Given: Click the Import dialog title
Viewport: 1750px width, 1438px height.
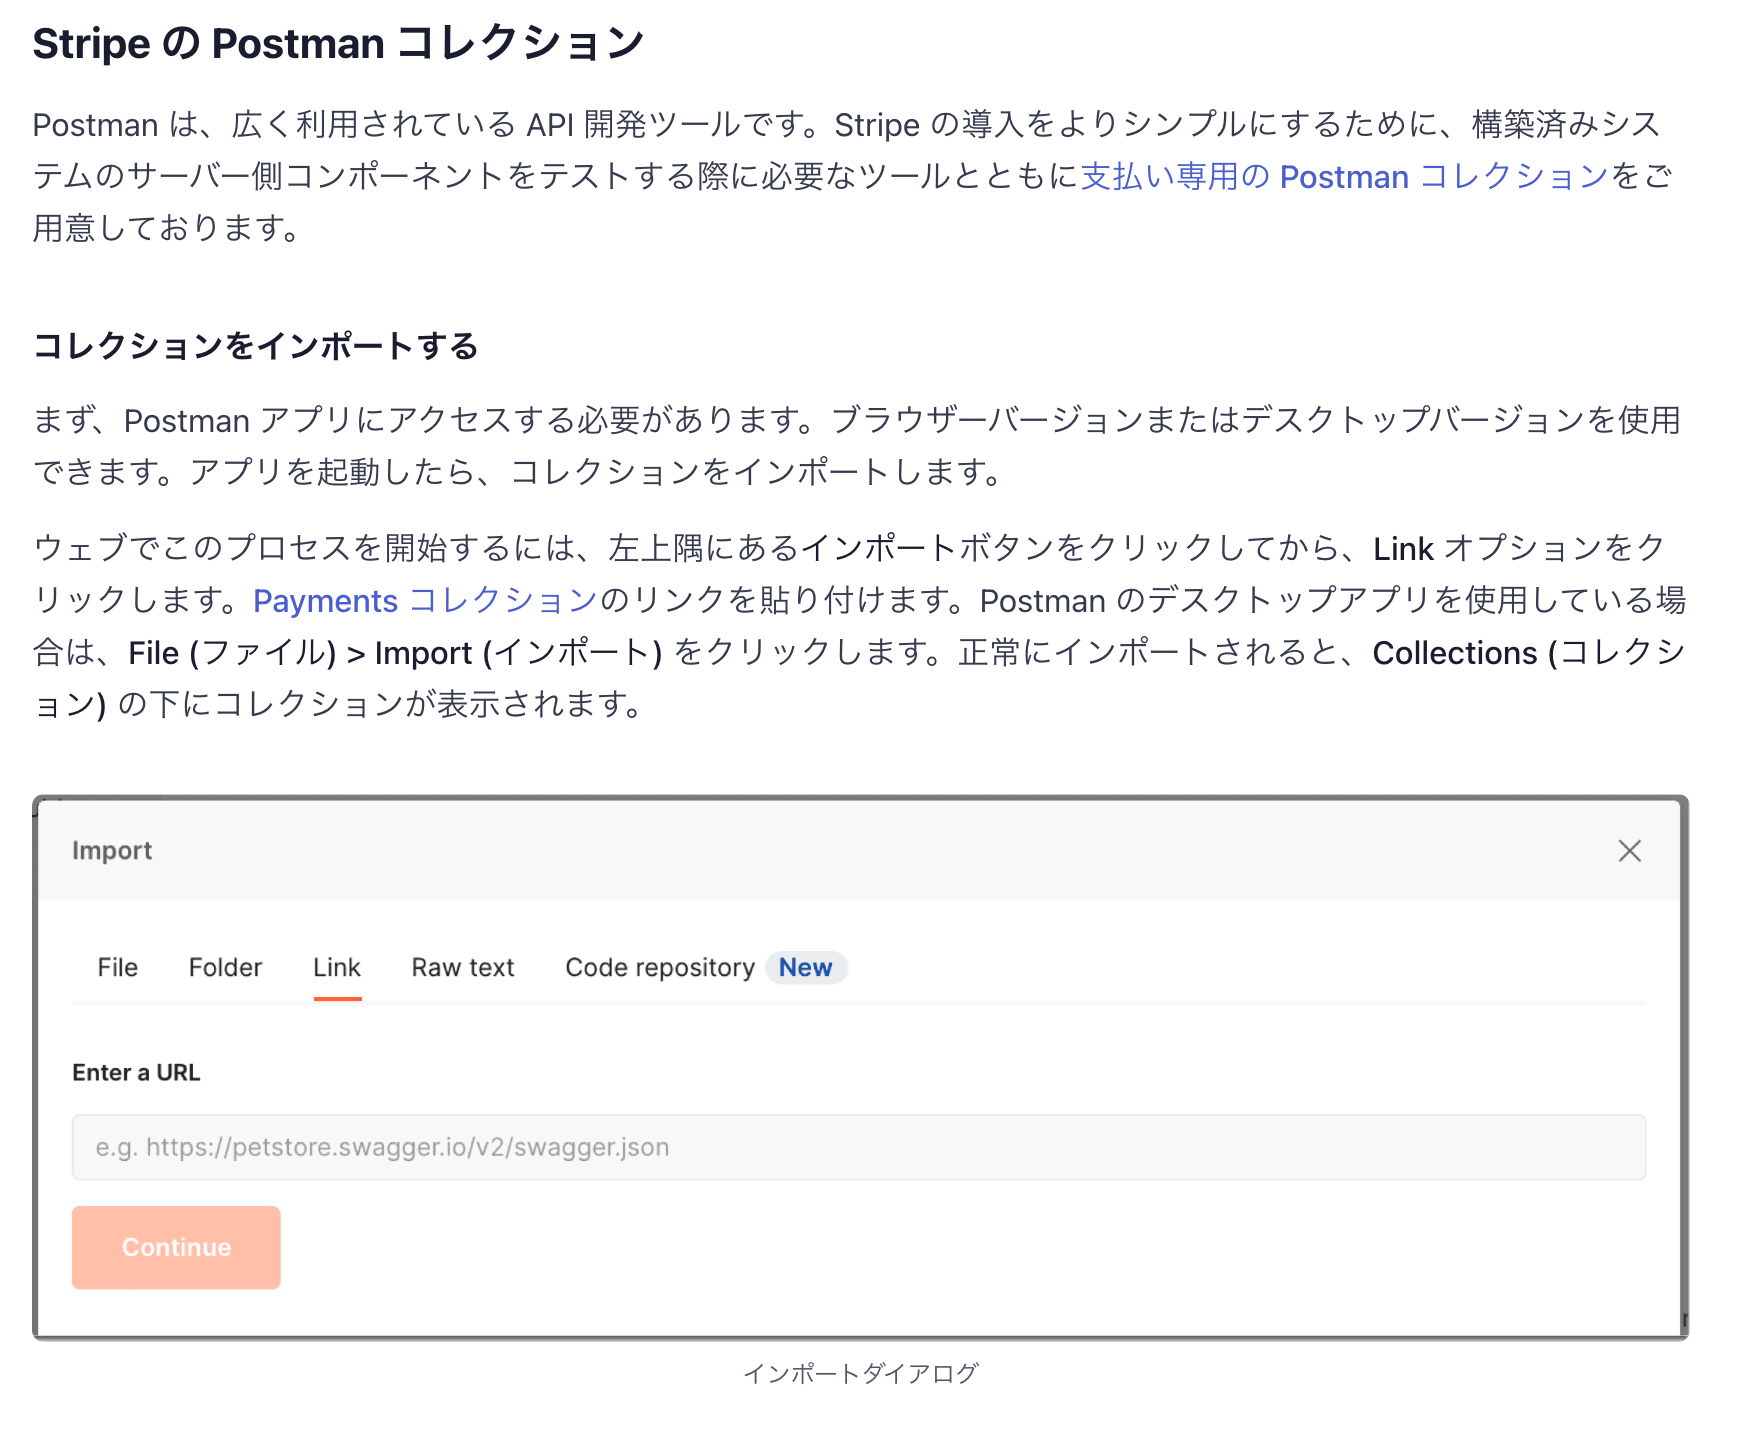Looking at the screenshot, I should coord(111,851).
